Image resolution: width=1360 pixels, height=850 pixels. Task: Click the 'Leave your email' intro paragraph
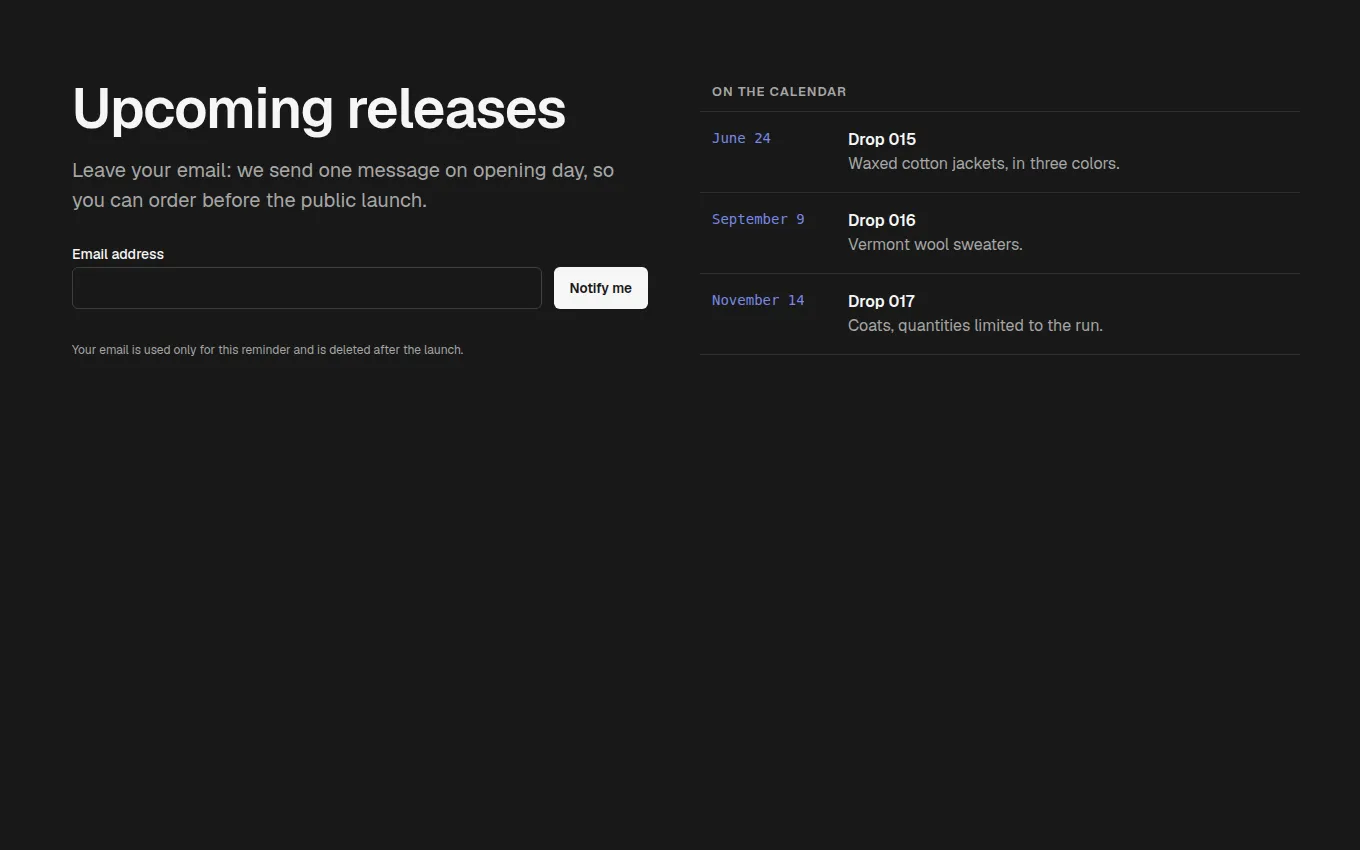[x=343, y=185]
